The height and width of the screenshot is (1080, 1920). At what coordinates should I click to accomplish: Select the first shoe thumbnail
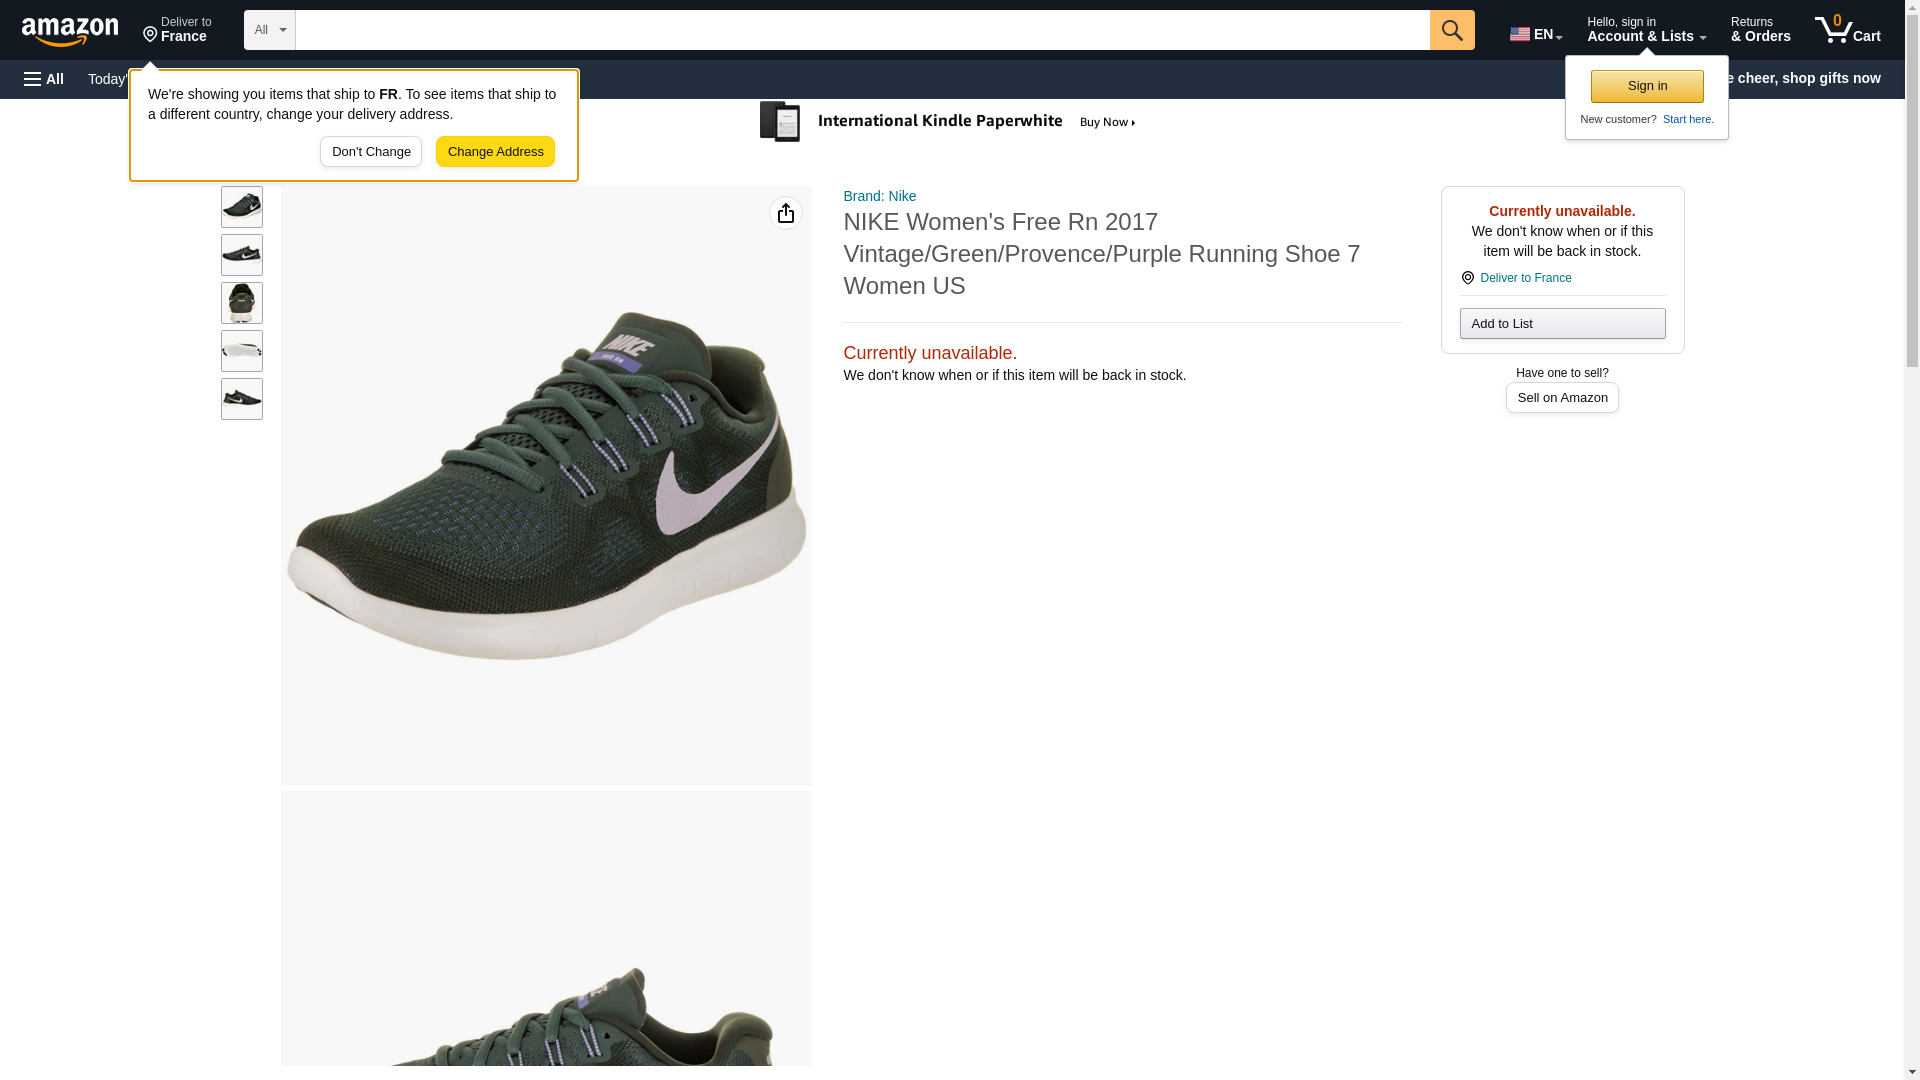pyautogui.click(x=241, y=207)
